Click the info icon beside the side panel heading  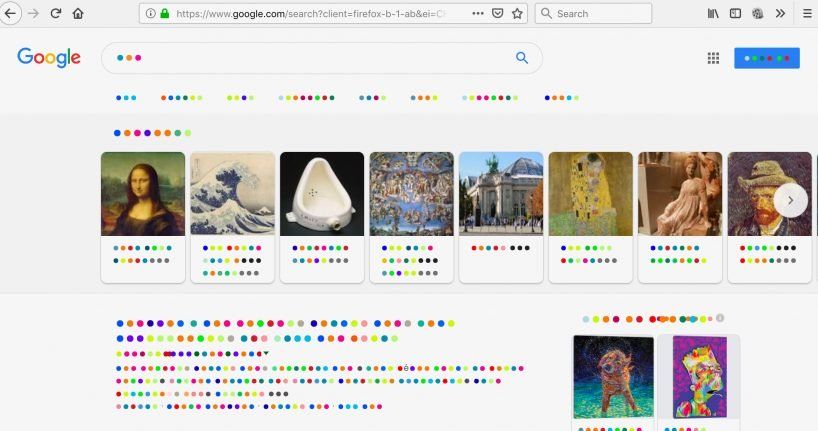tap(720, 318)
